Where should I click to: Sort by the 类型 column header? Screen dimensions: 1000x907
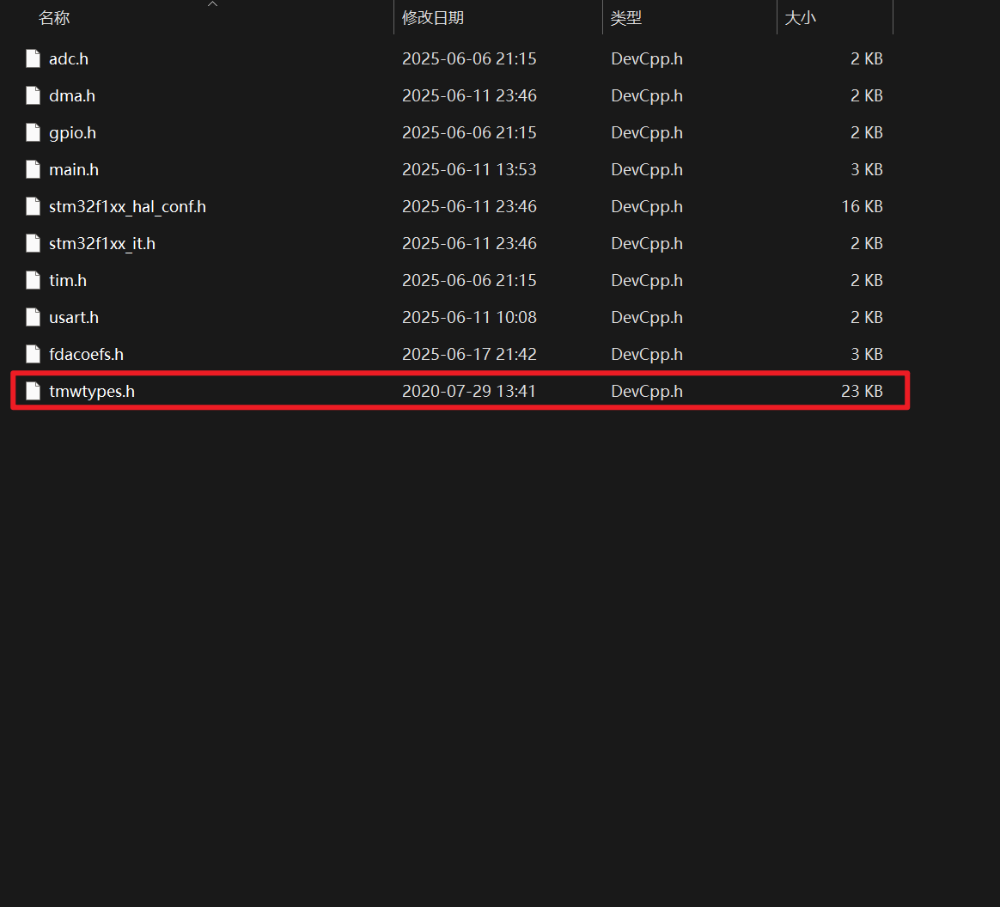[626, 18]
